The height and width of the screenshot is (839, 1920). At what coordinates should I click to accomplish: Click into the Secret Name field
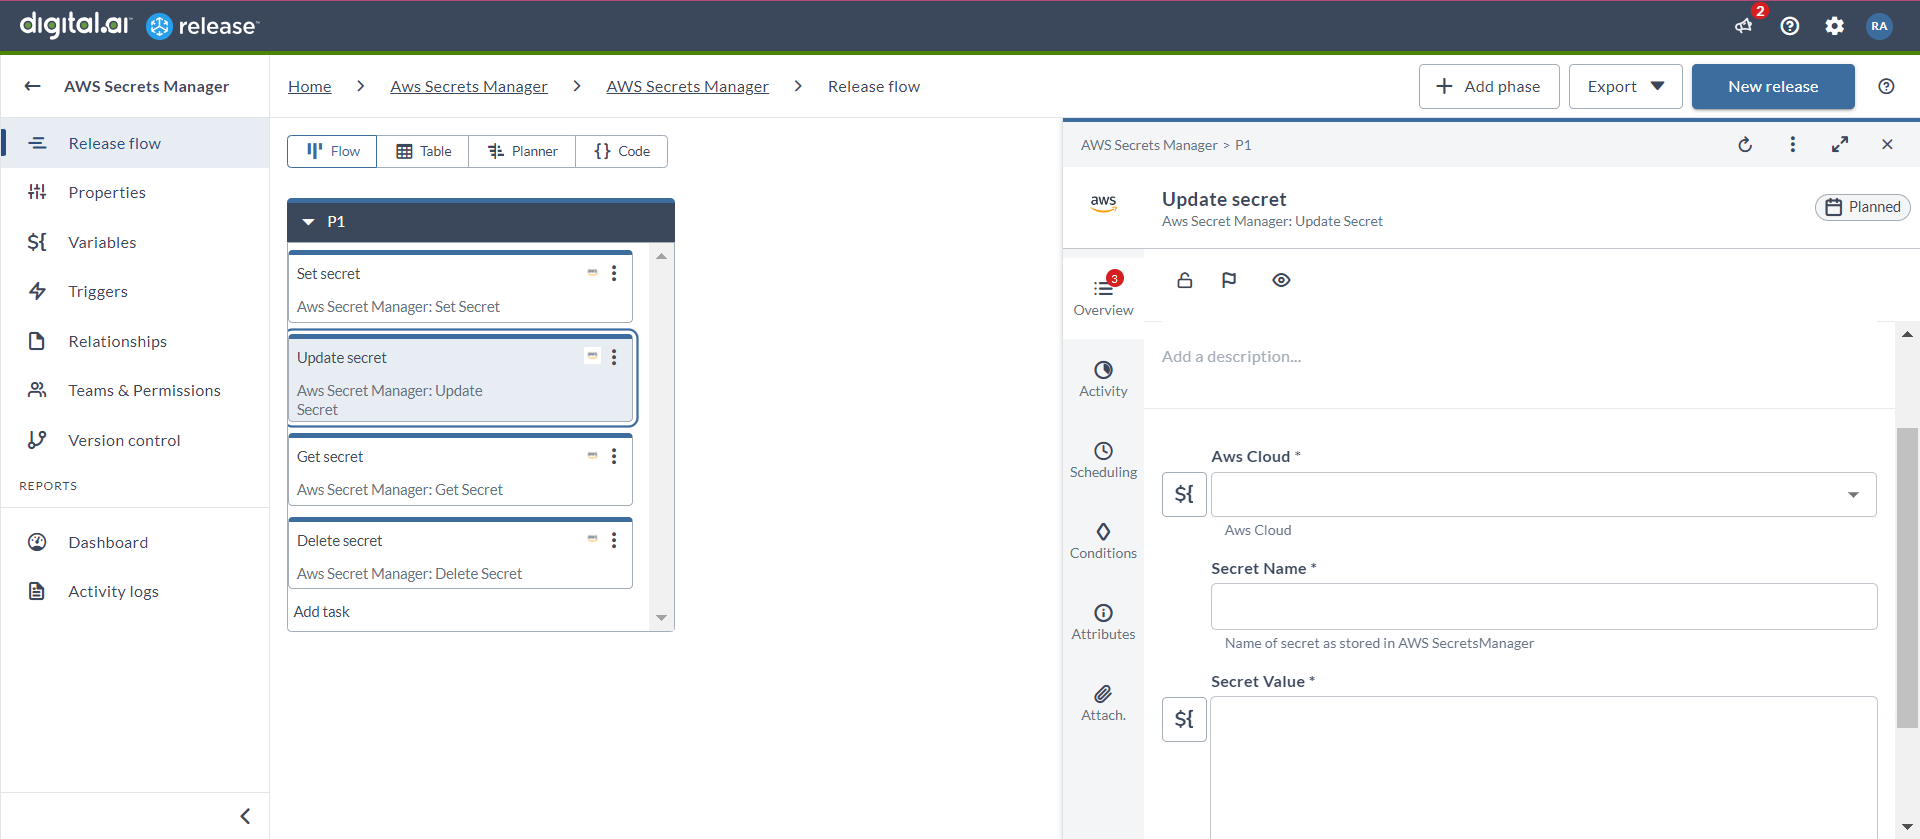coord(1544,606)
